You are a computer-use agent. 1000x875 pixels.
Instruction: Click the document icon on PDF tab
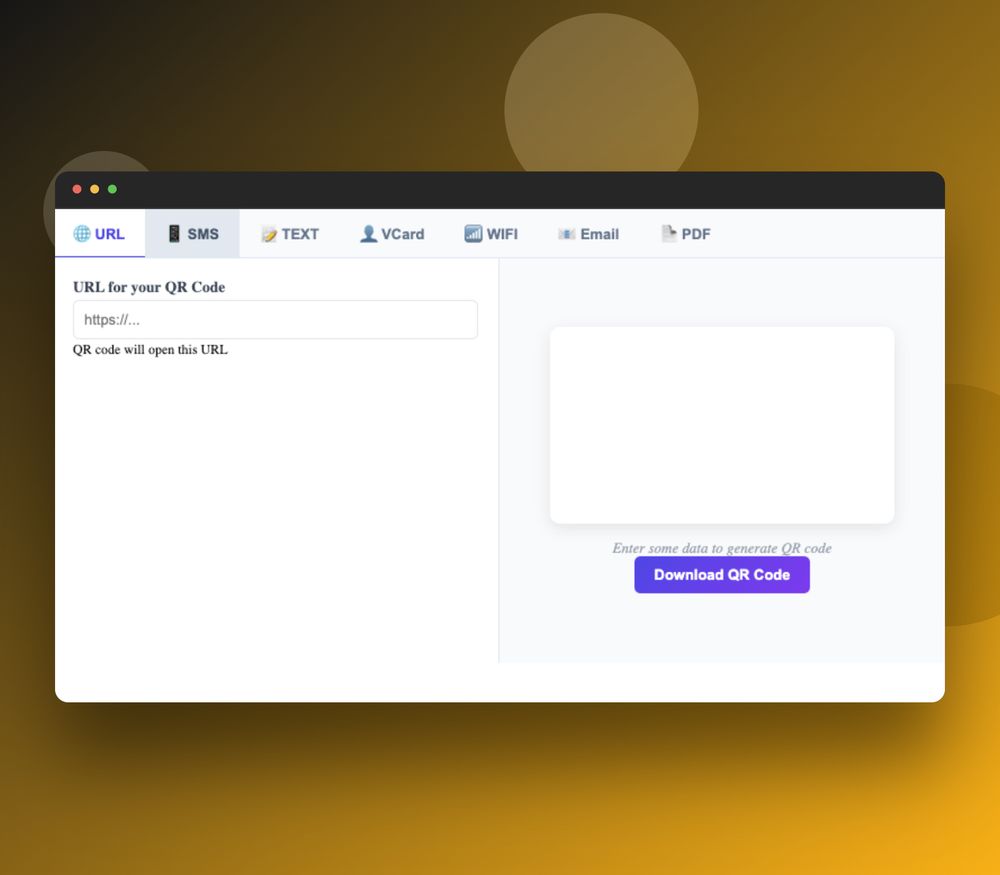(668, 233)
